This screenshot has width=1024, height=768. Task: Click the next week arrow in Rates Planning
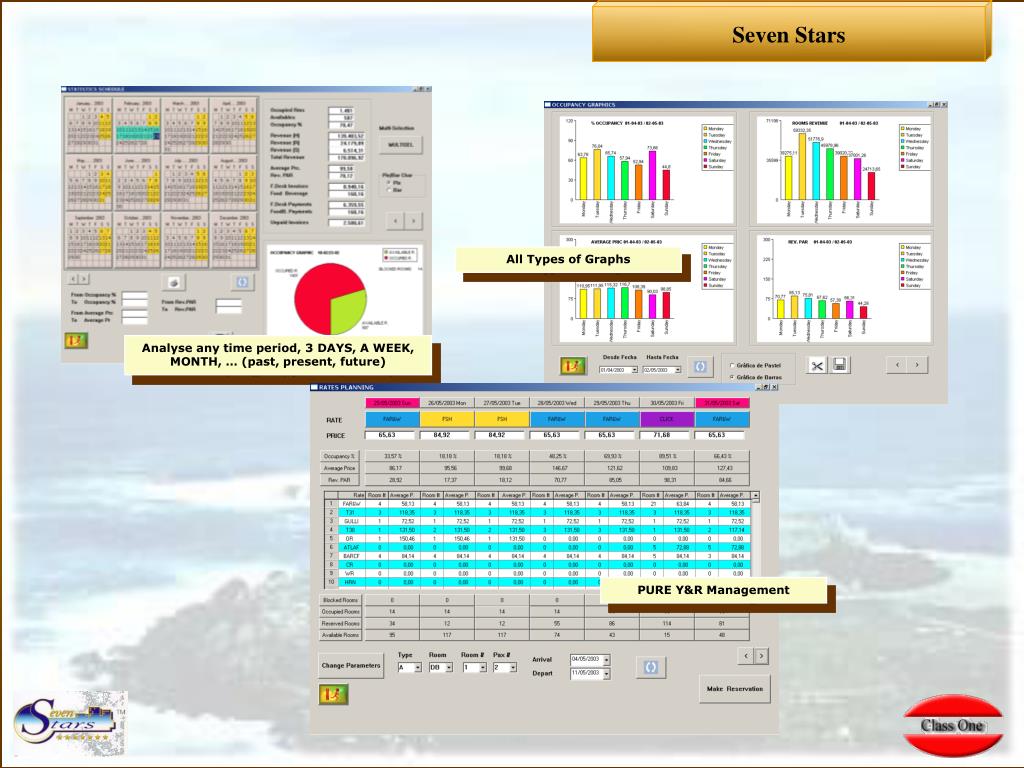click(761, 656)
